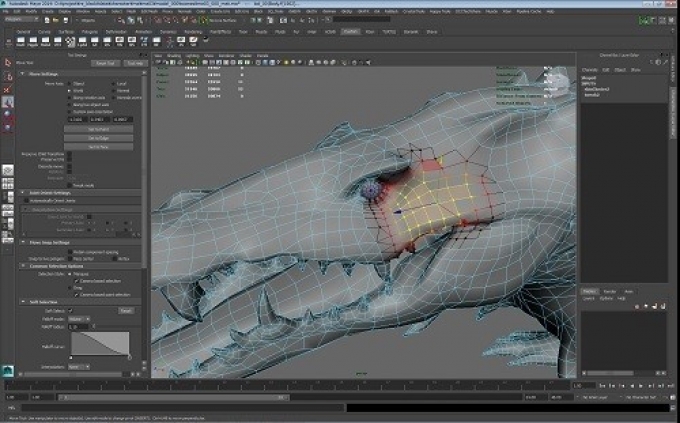Click the Set to Edge button

(97, 137)
